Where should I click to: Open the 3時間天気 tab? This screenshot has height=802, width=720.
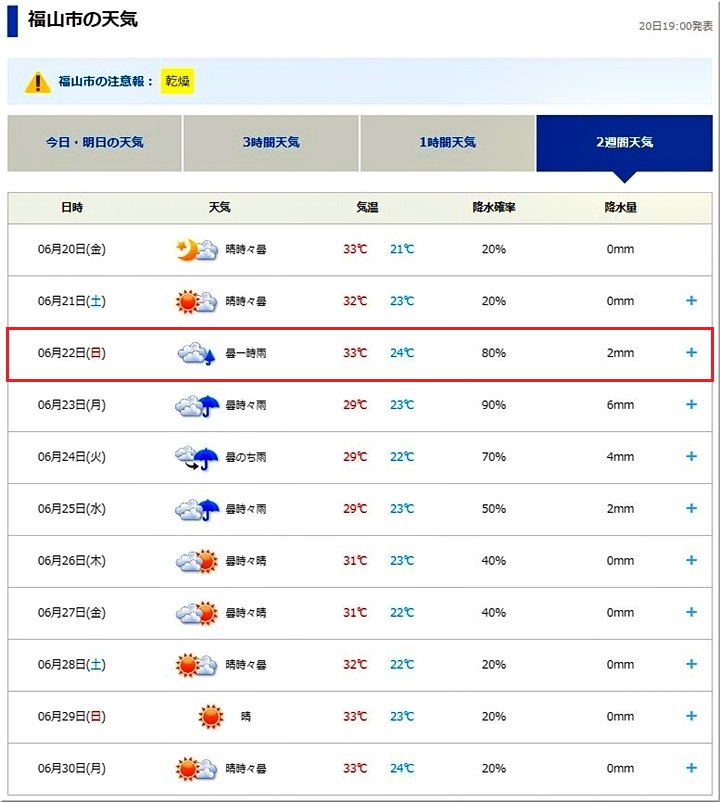tap(271, 143)
